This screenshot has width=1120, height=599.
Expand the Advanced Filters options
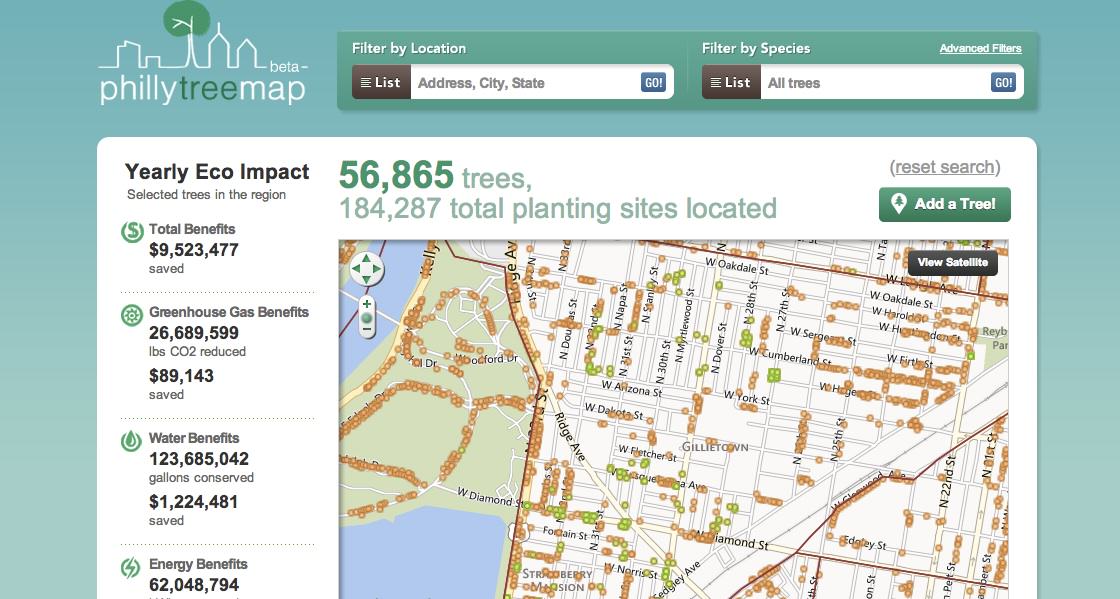coord(980,48)
